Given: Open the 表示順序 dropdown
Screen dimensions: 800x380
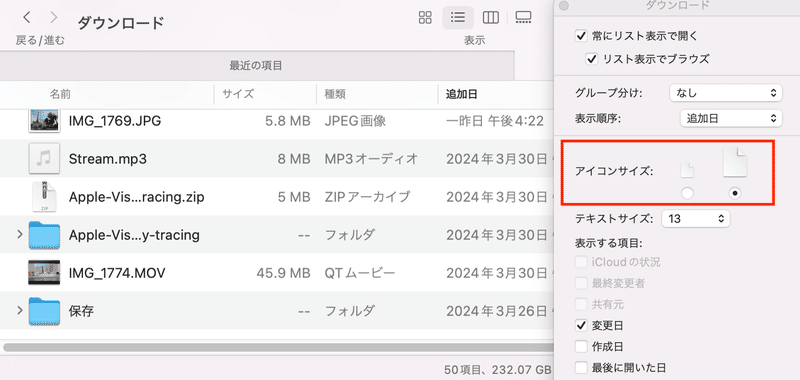Looking at the screenshot, I should tap(731, 118).
